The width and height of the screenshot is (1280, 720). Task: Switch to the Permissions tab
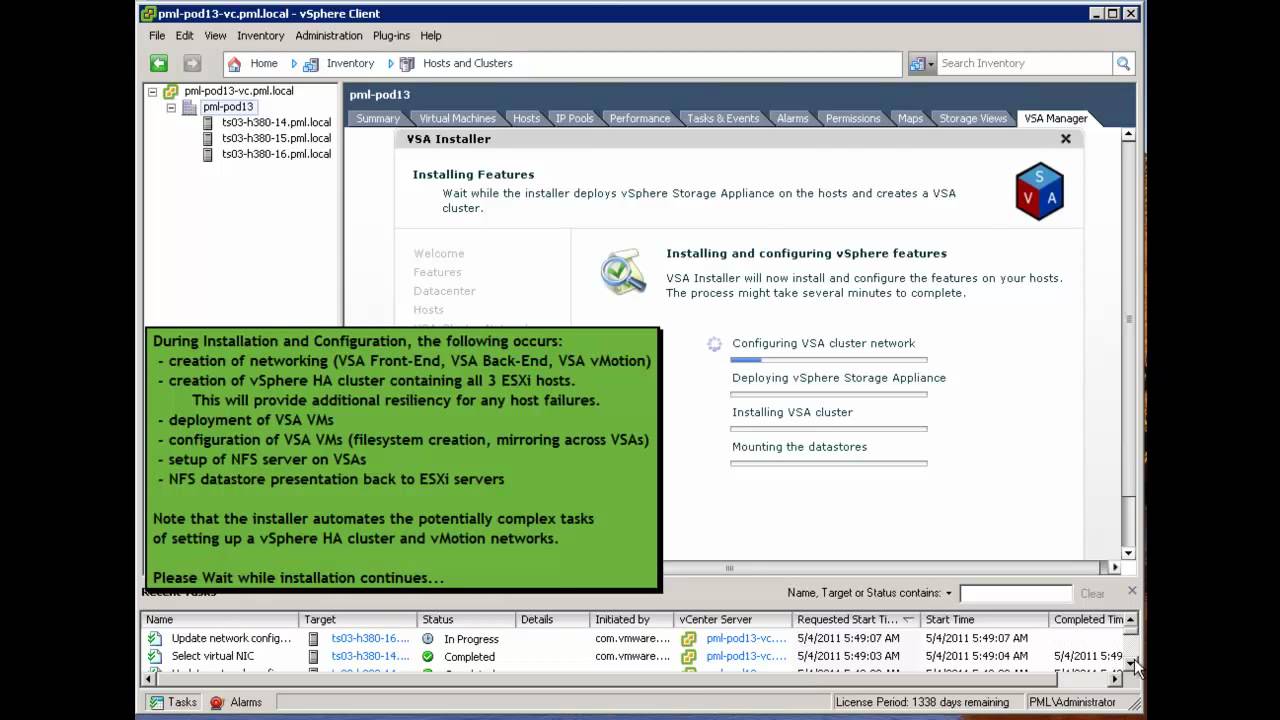coord(853,118)
